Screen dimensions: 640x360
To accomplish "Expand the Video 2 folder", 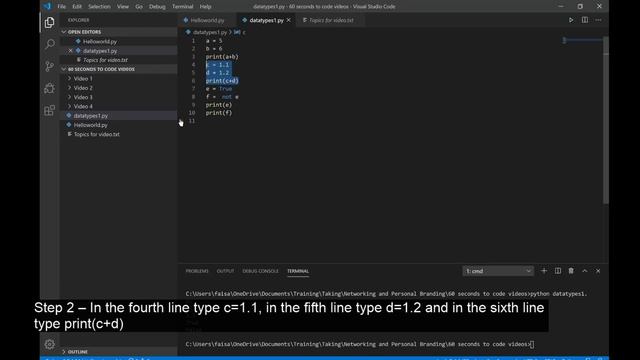I will tap(83, 88).
